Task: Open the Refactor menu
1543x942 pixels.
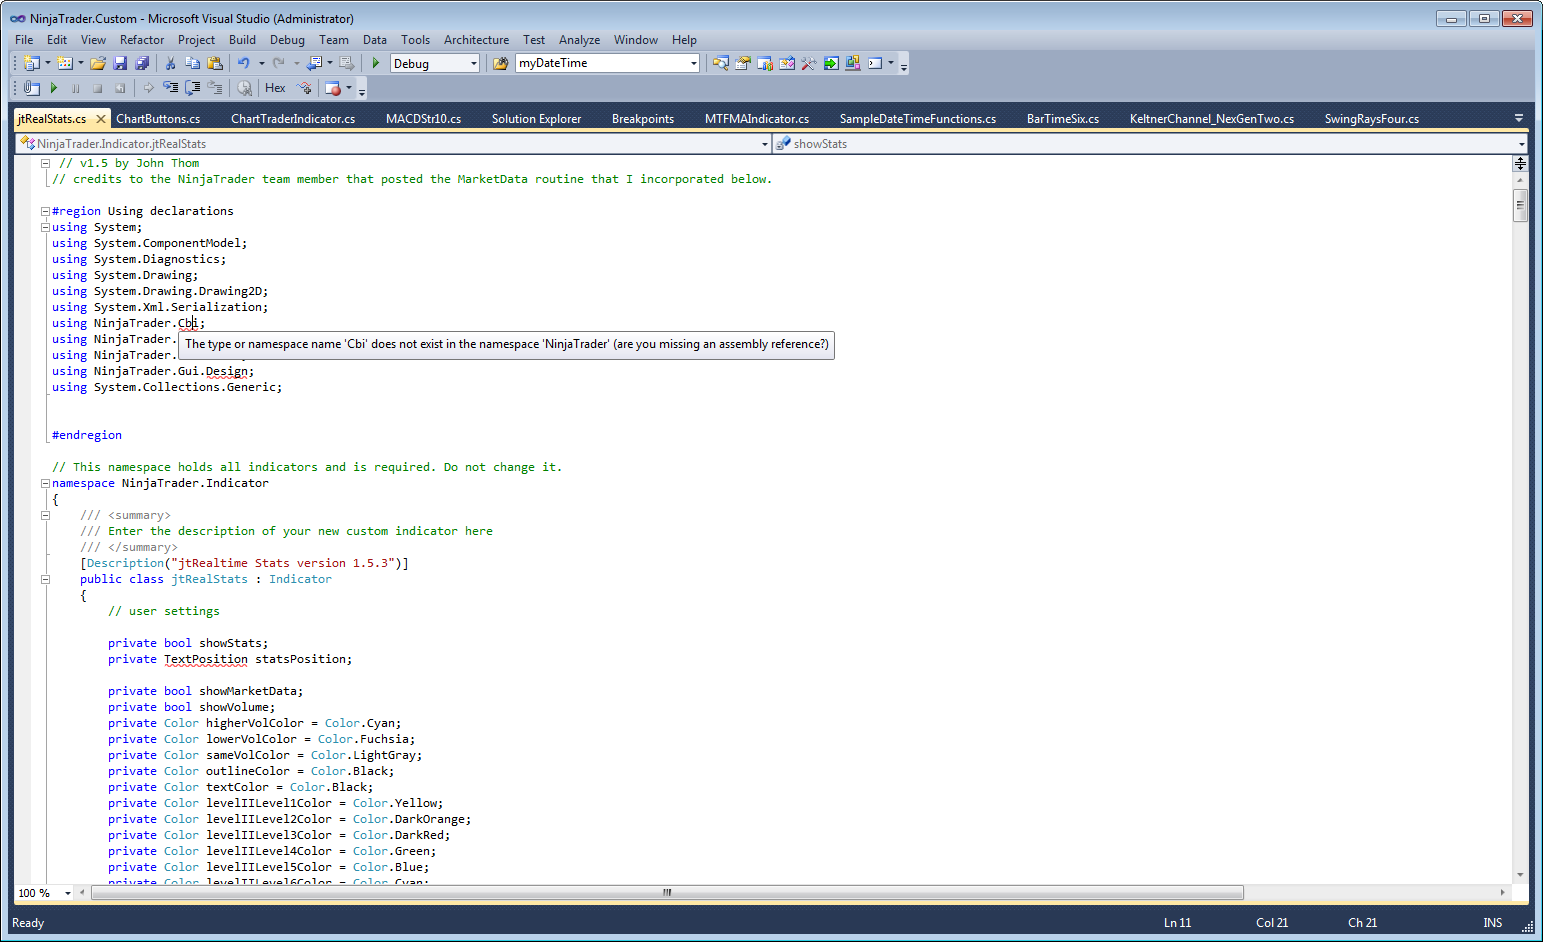Action: click(141, 40)
